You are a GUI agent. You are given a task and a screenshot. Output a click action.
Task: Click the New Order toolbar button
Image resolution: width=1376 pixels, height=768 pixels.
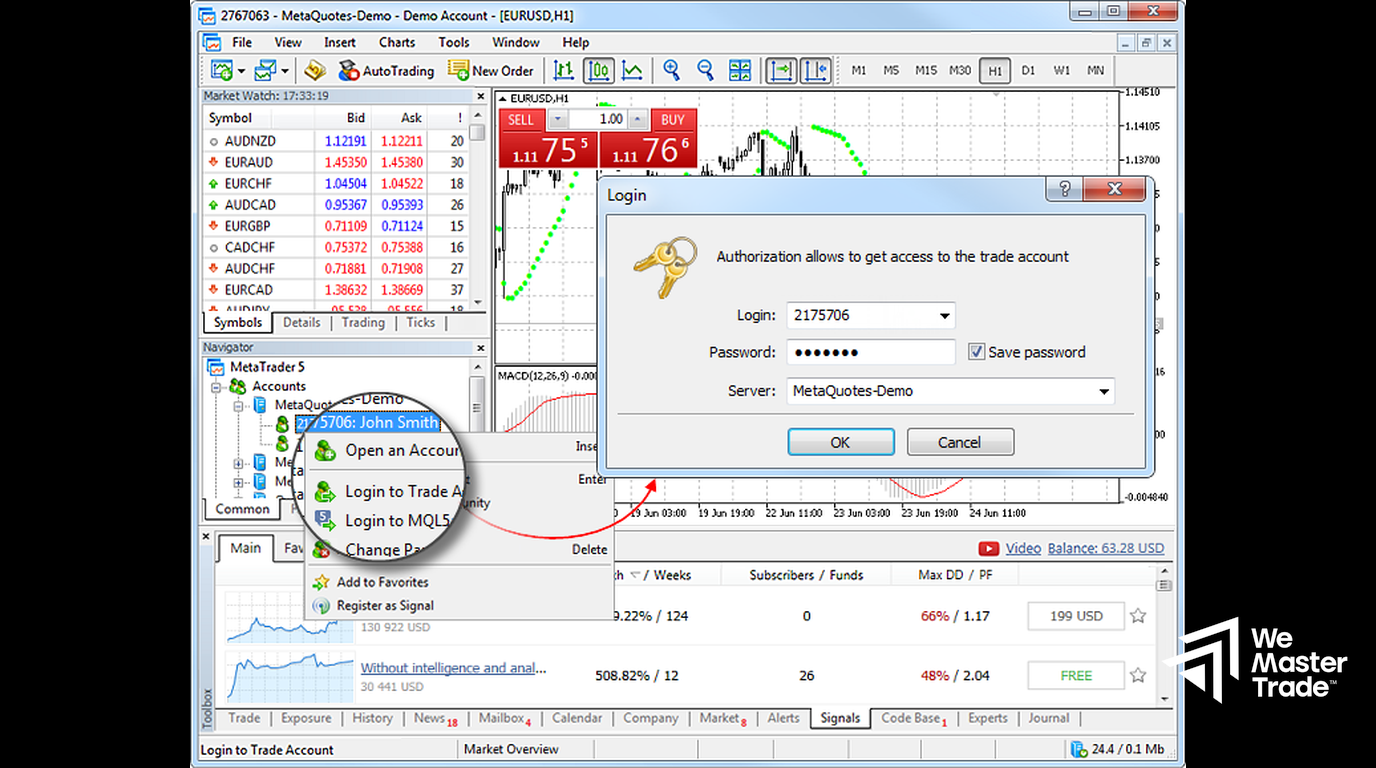[x=491, y=71]
